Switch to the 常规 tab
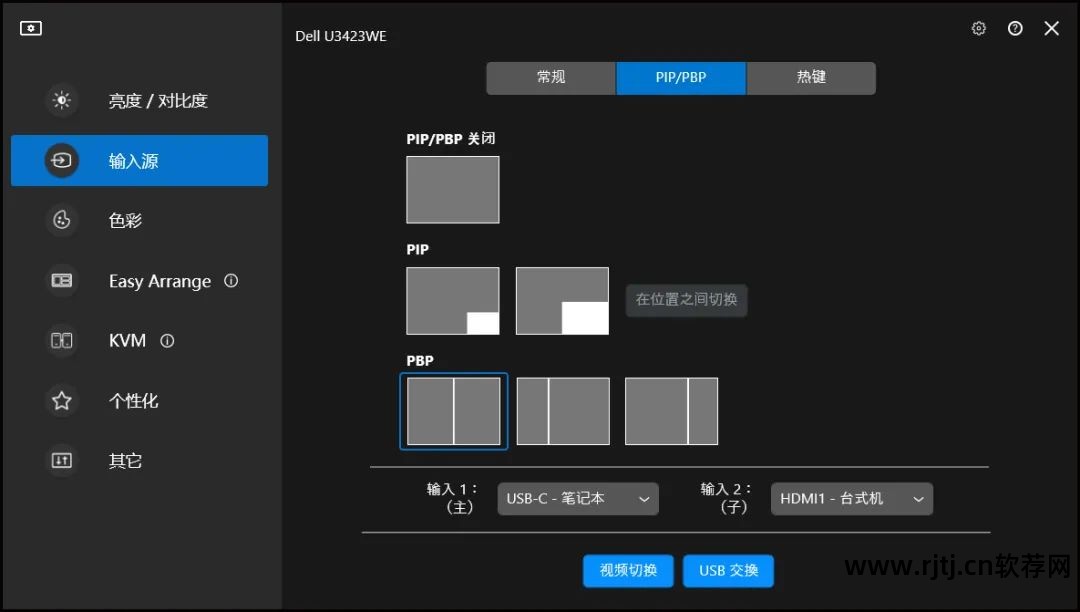Viewport: 1080px width, 612px height. 550,77
